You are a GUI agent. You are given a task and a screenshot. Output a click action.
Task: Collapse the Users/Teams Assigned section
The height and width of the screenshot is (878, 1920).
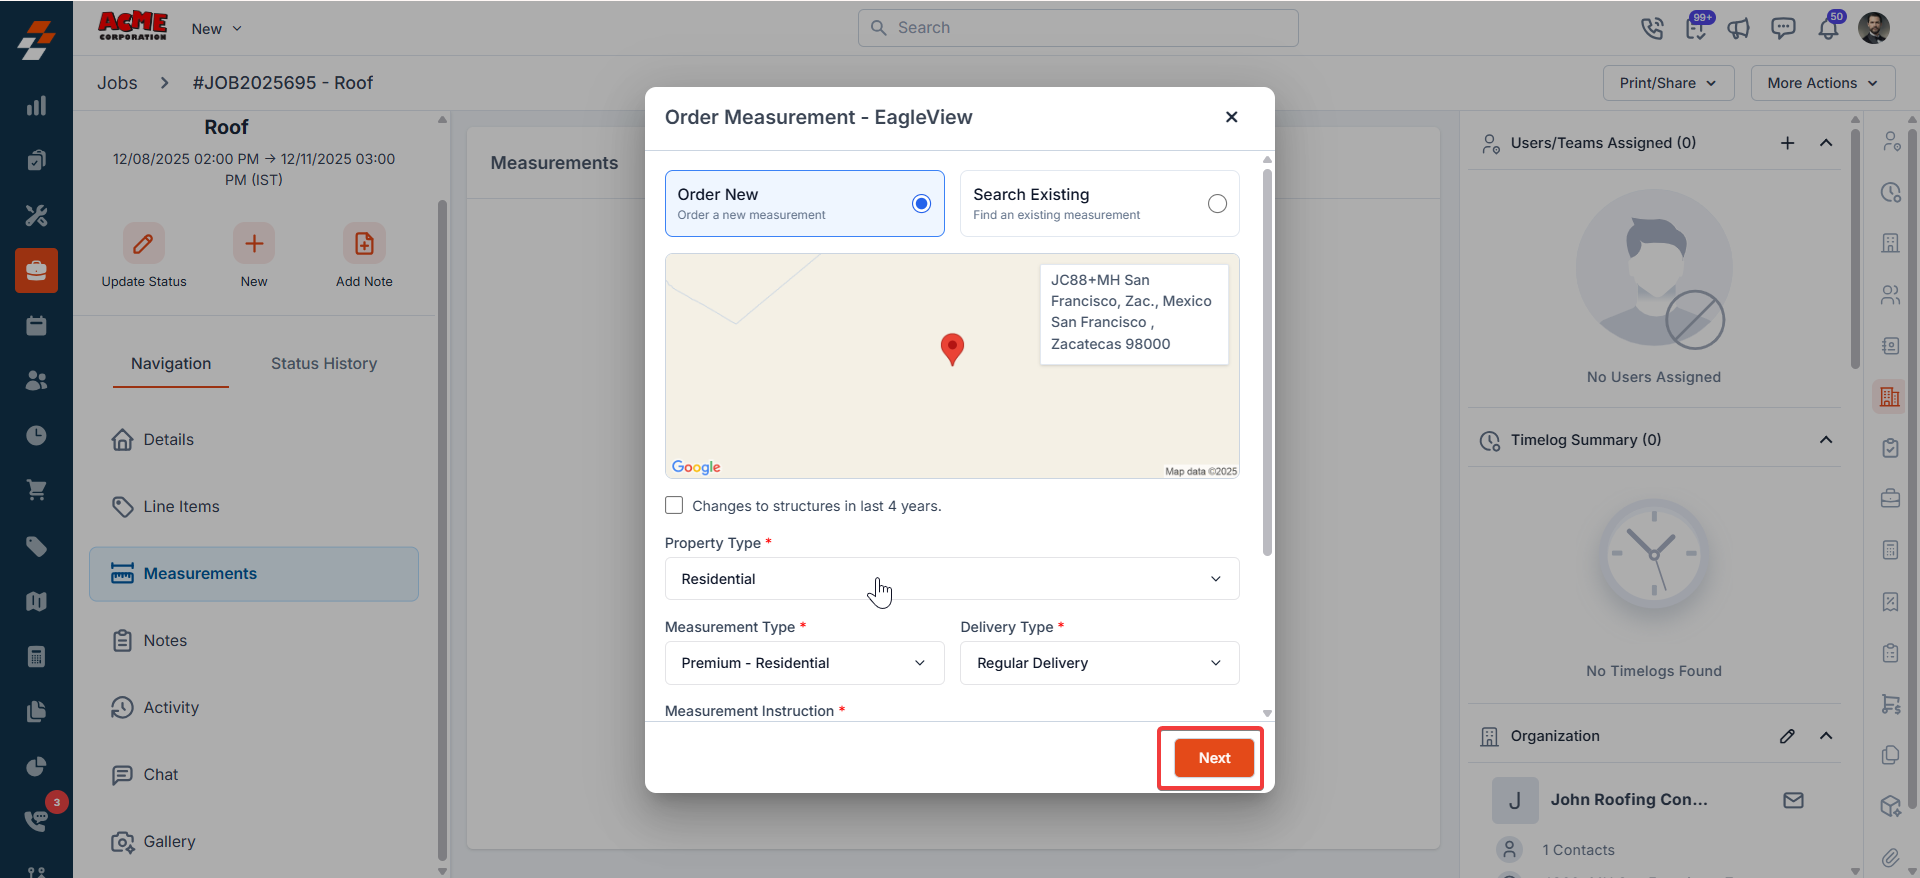pyautogui.click(x=1826, y=143)
